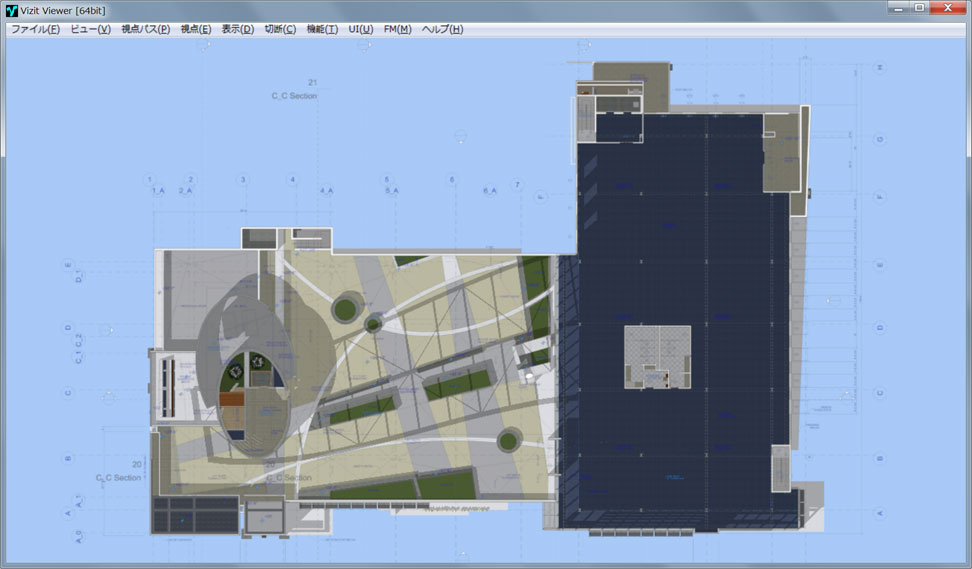Screen dimensions: 972x569
Task: Select the gray central core on dark roof
Action: pos(657,356)
